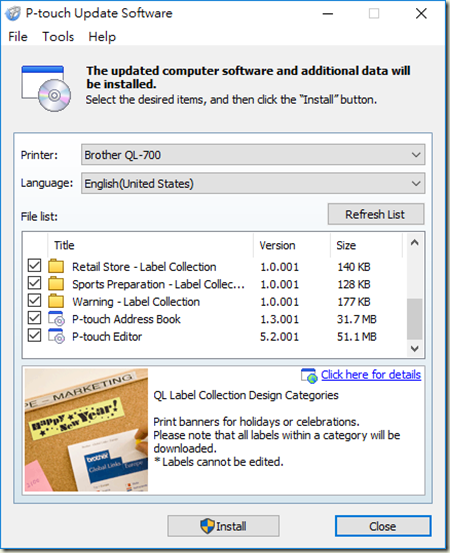Image resolution: width=450 pixels, height=553 pixels.
Task: Click the file list scrollbar thumb
Action: (x=415, y=319)
